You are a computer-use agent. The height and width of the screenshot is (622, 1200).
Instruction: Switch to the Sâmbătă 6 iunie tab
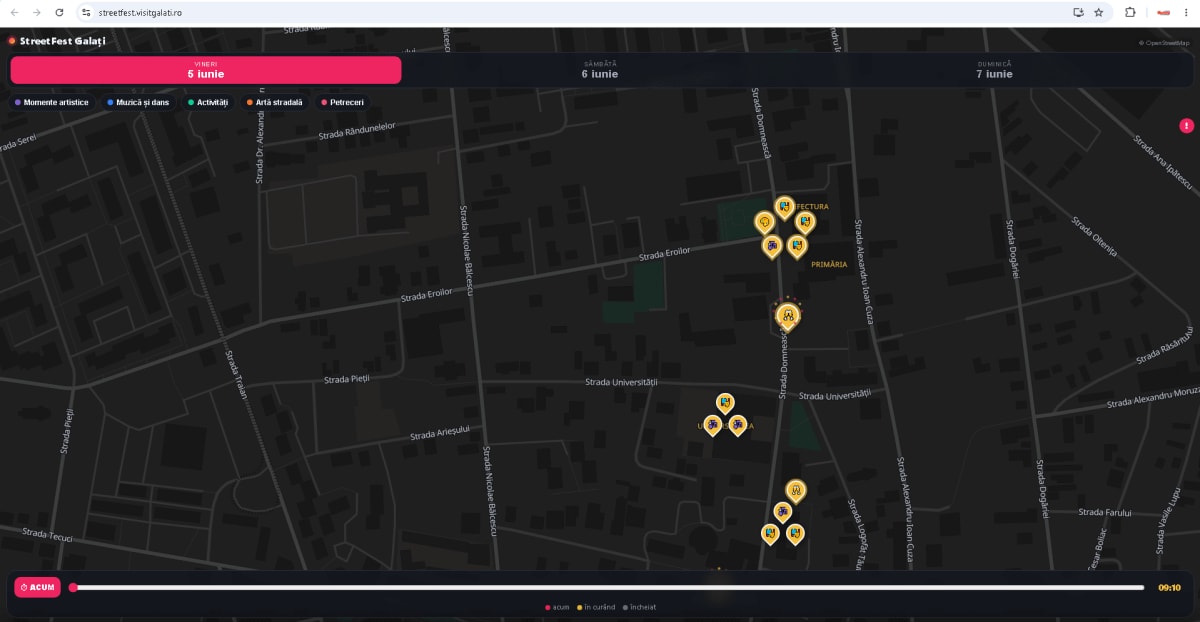coord(600,70)
